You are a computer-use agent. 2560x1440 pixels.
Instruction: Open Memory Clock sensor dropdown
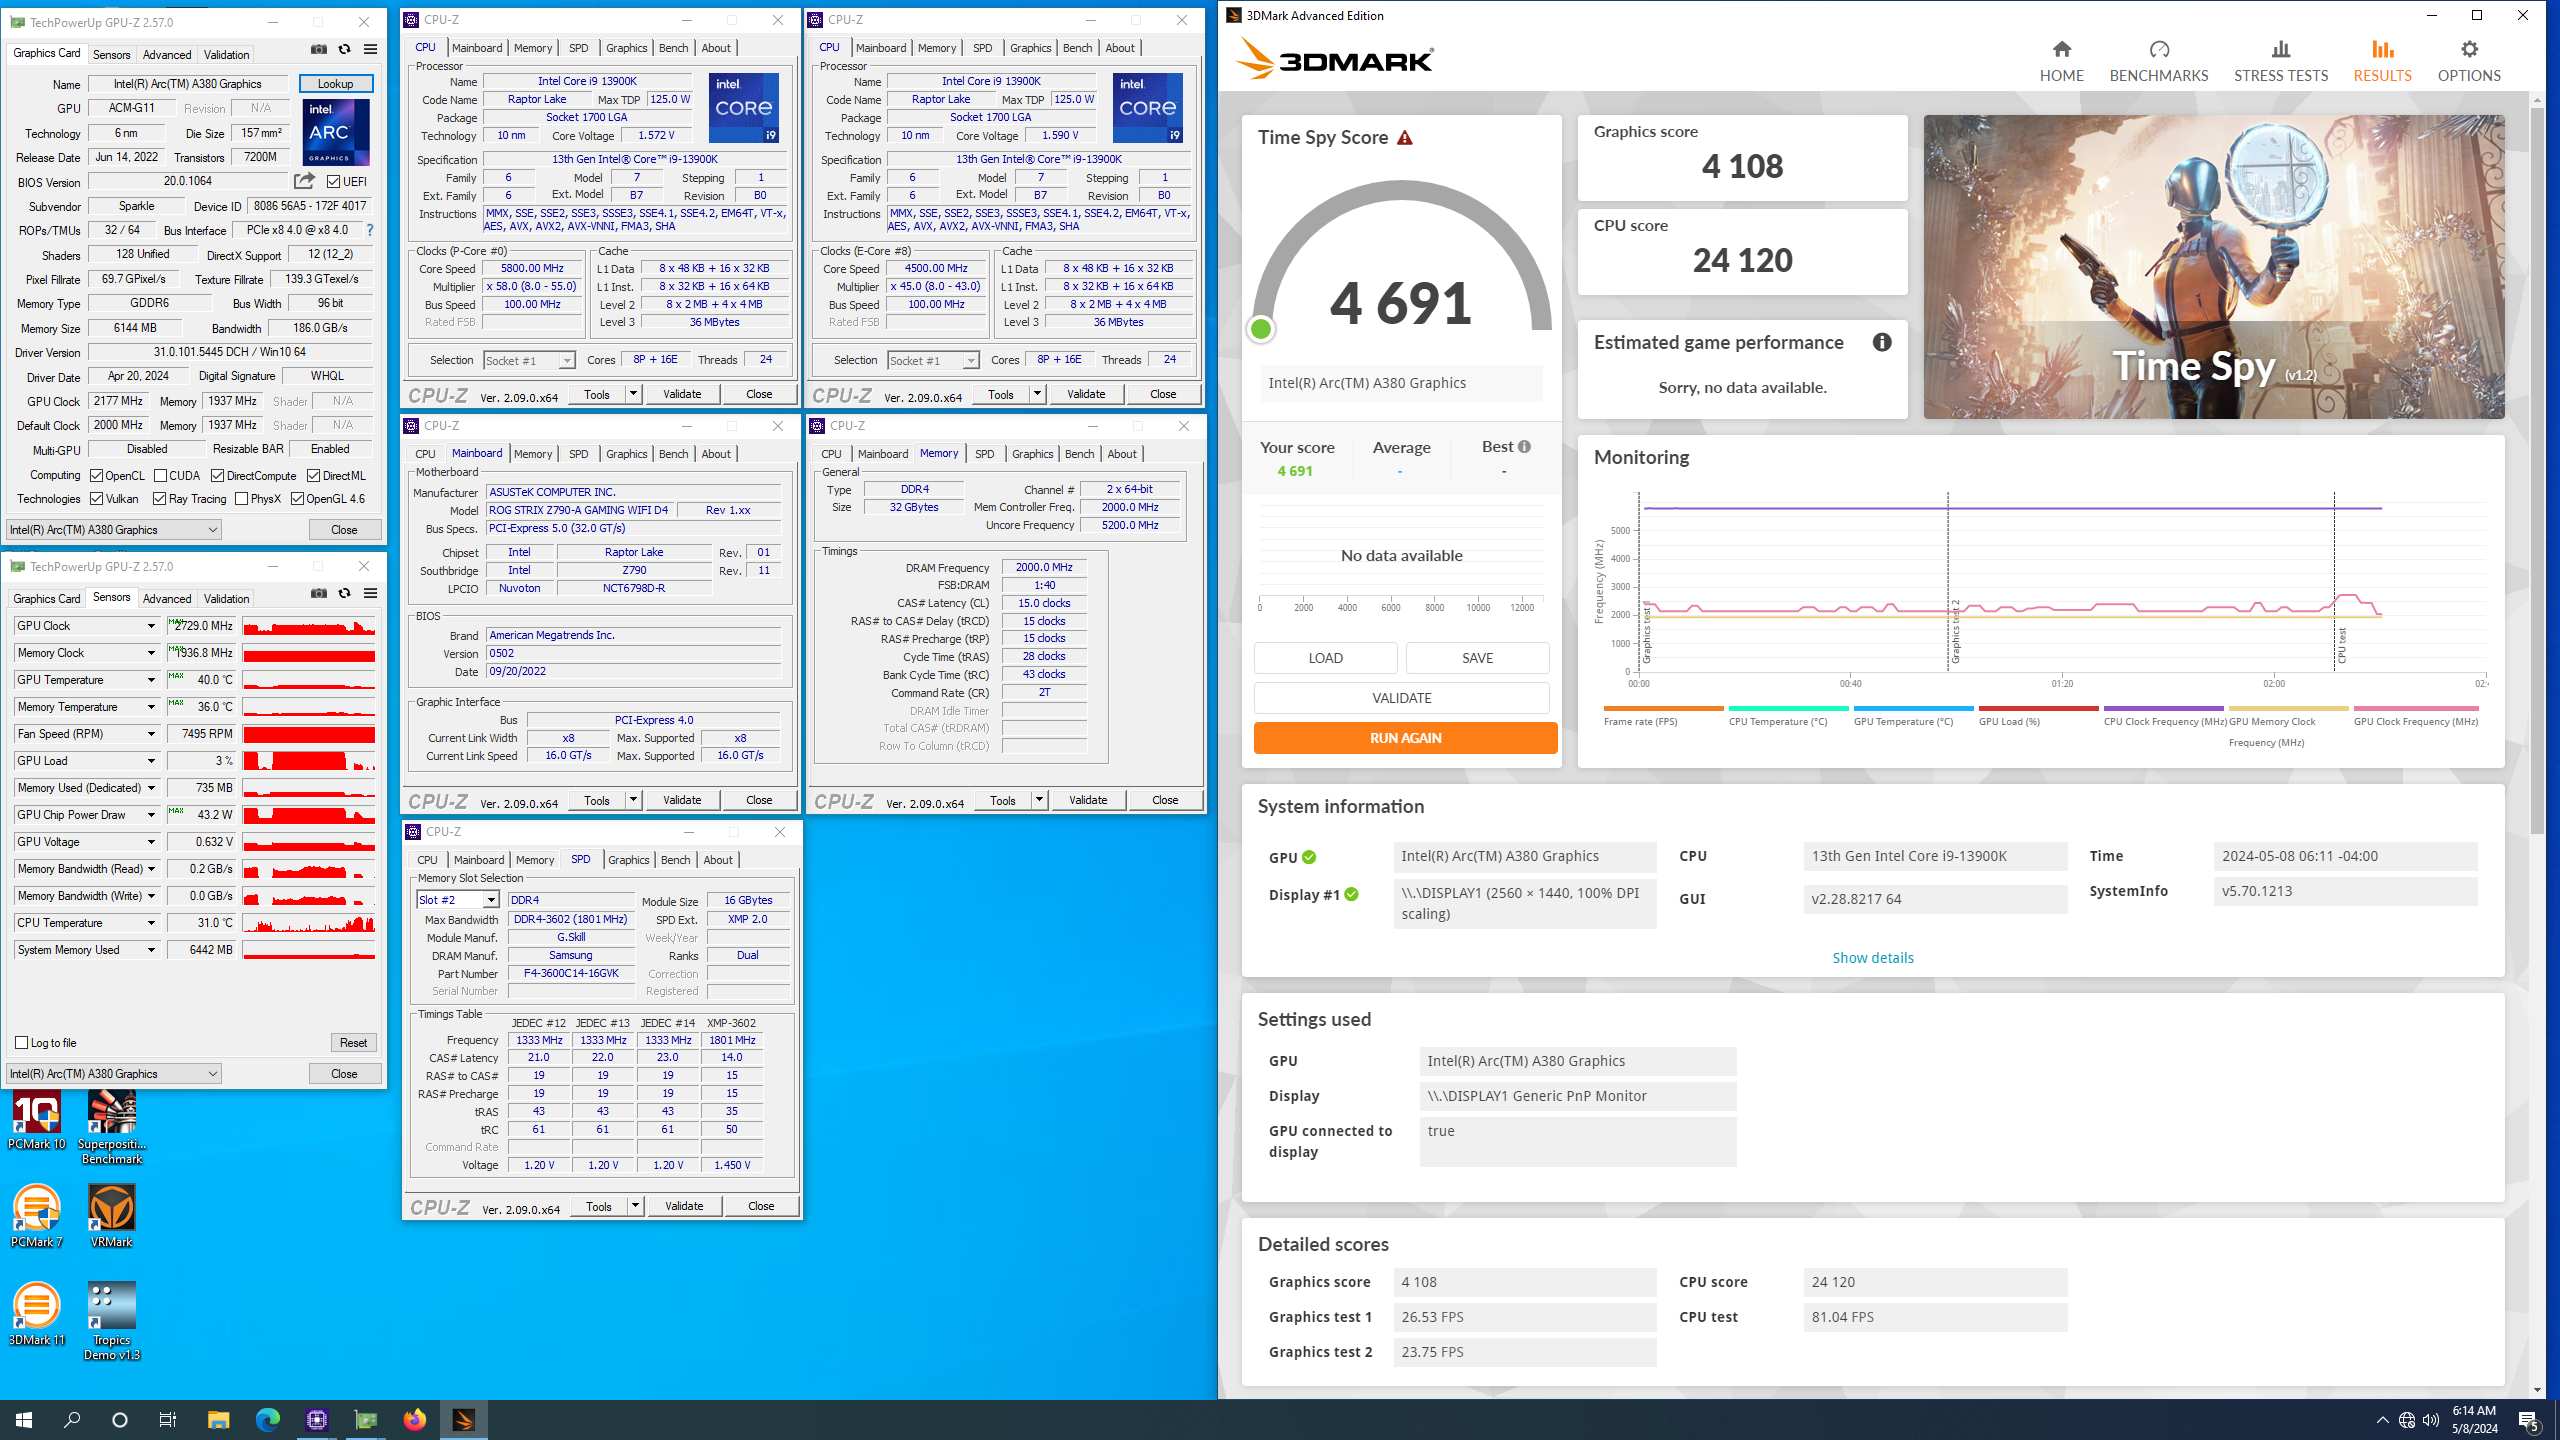151,653
